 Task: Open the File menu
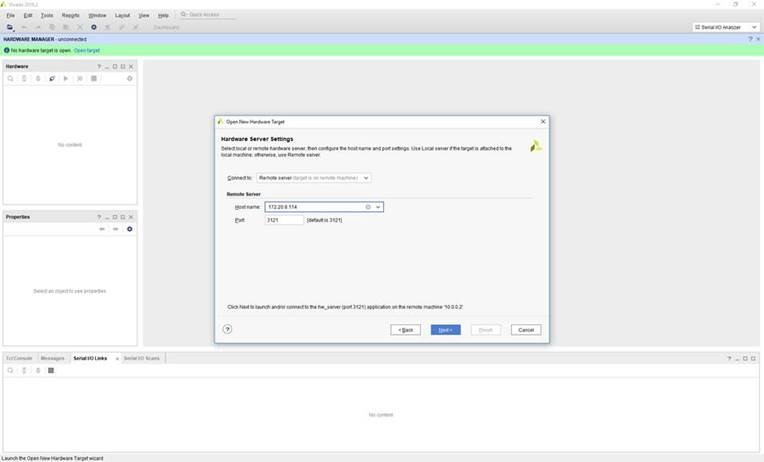pos(10,15)
